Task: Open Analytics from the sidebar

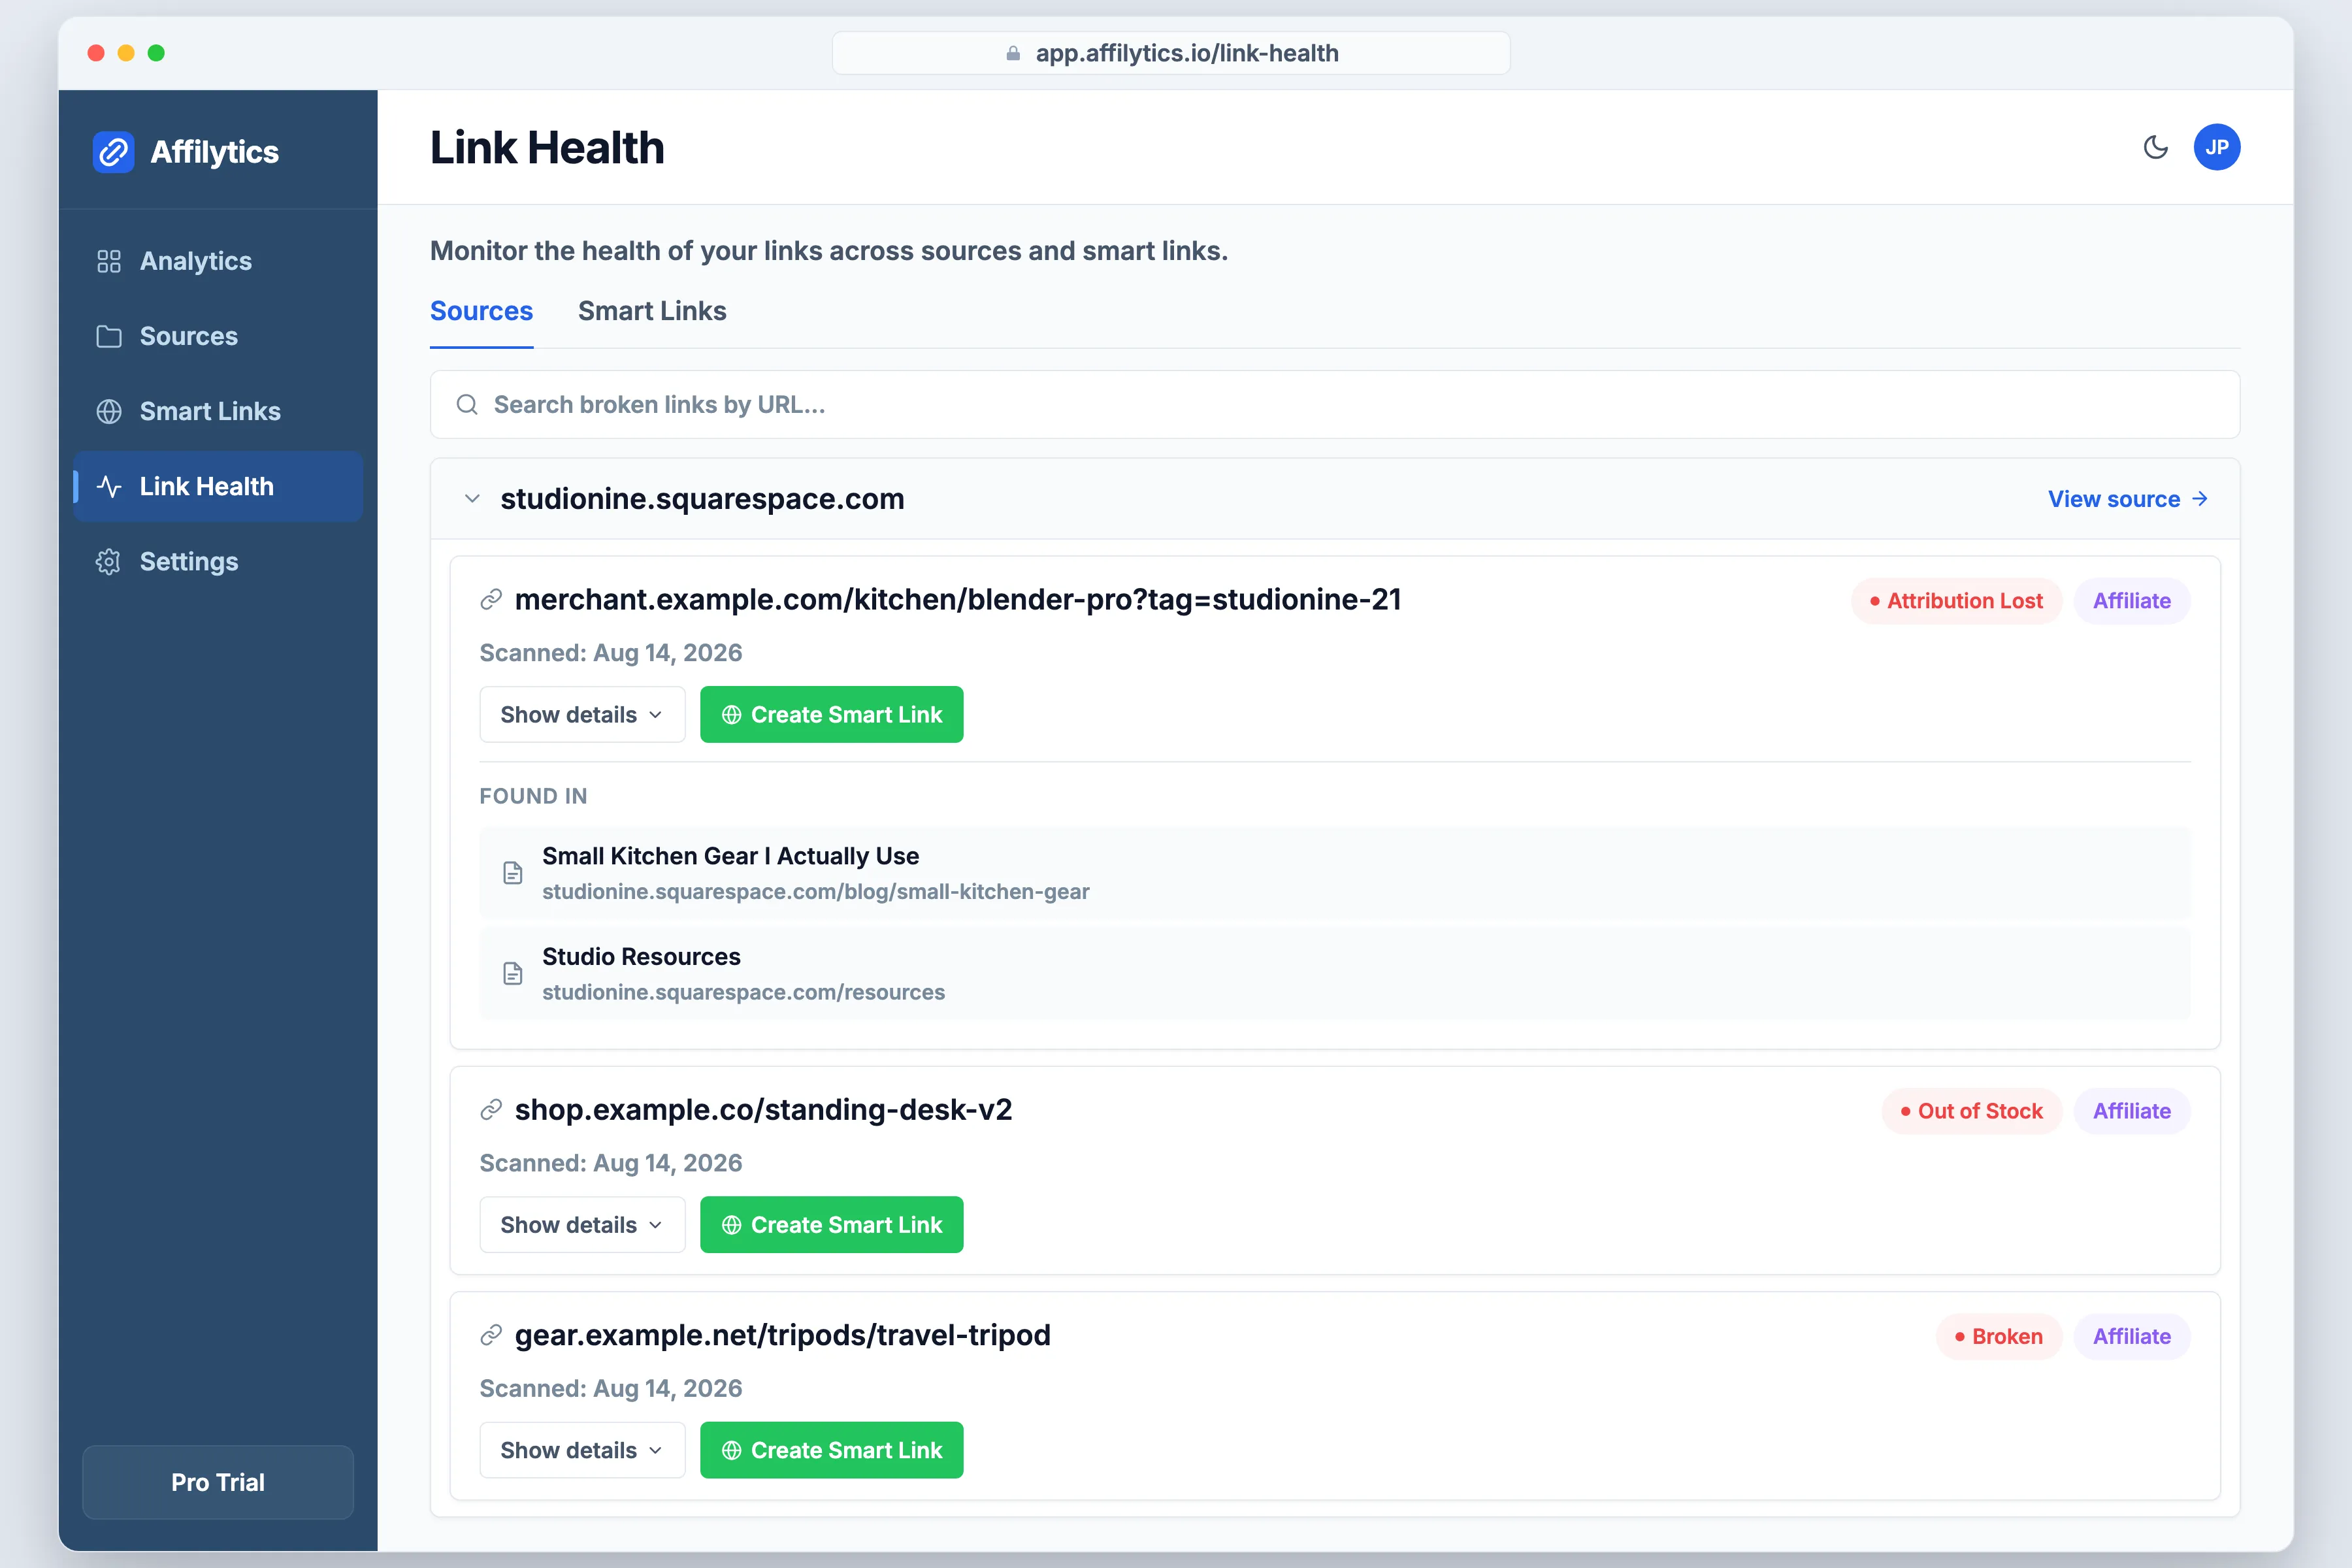Action: tap(218, 261)
